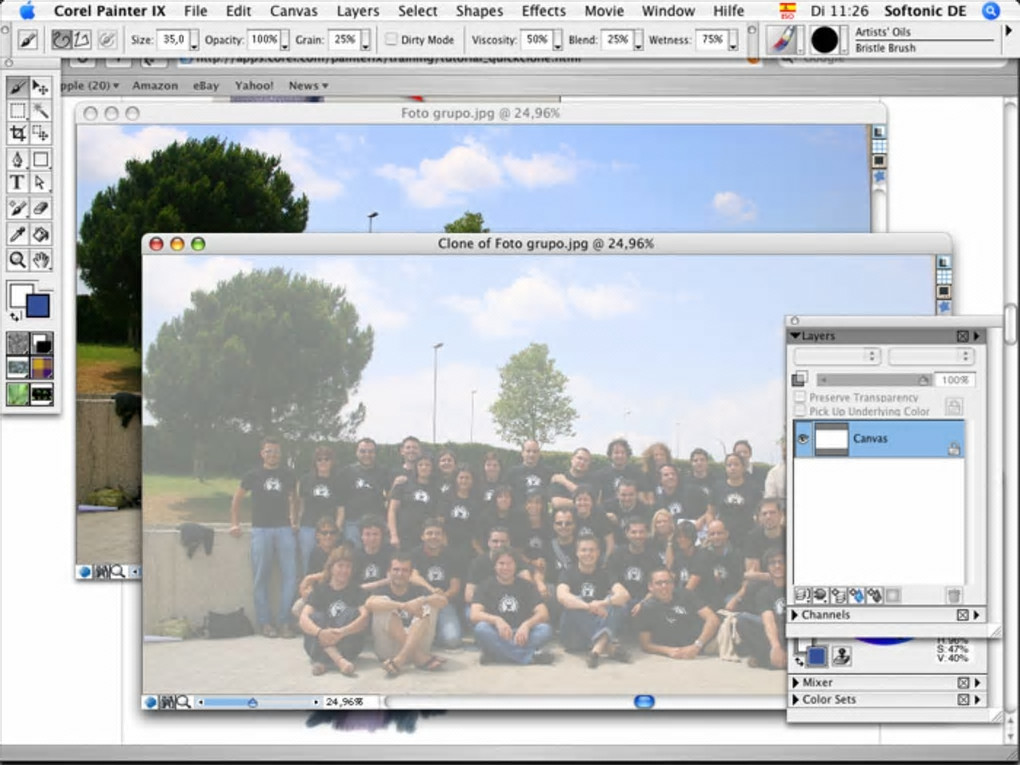Viewport: 1020px width, 765px height.
Task: Select the Shape Selection arrow tool
Action: point(40,183)
